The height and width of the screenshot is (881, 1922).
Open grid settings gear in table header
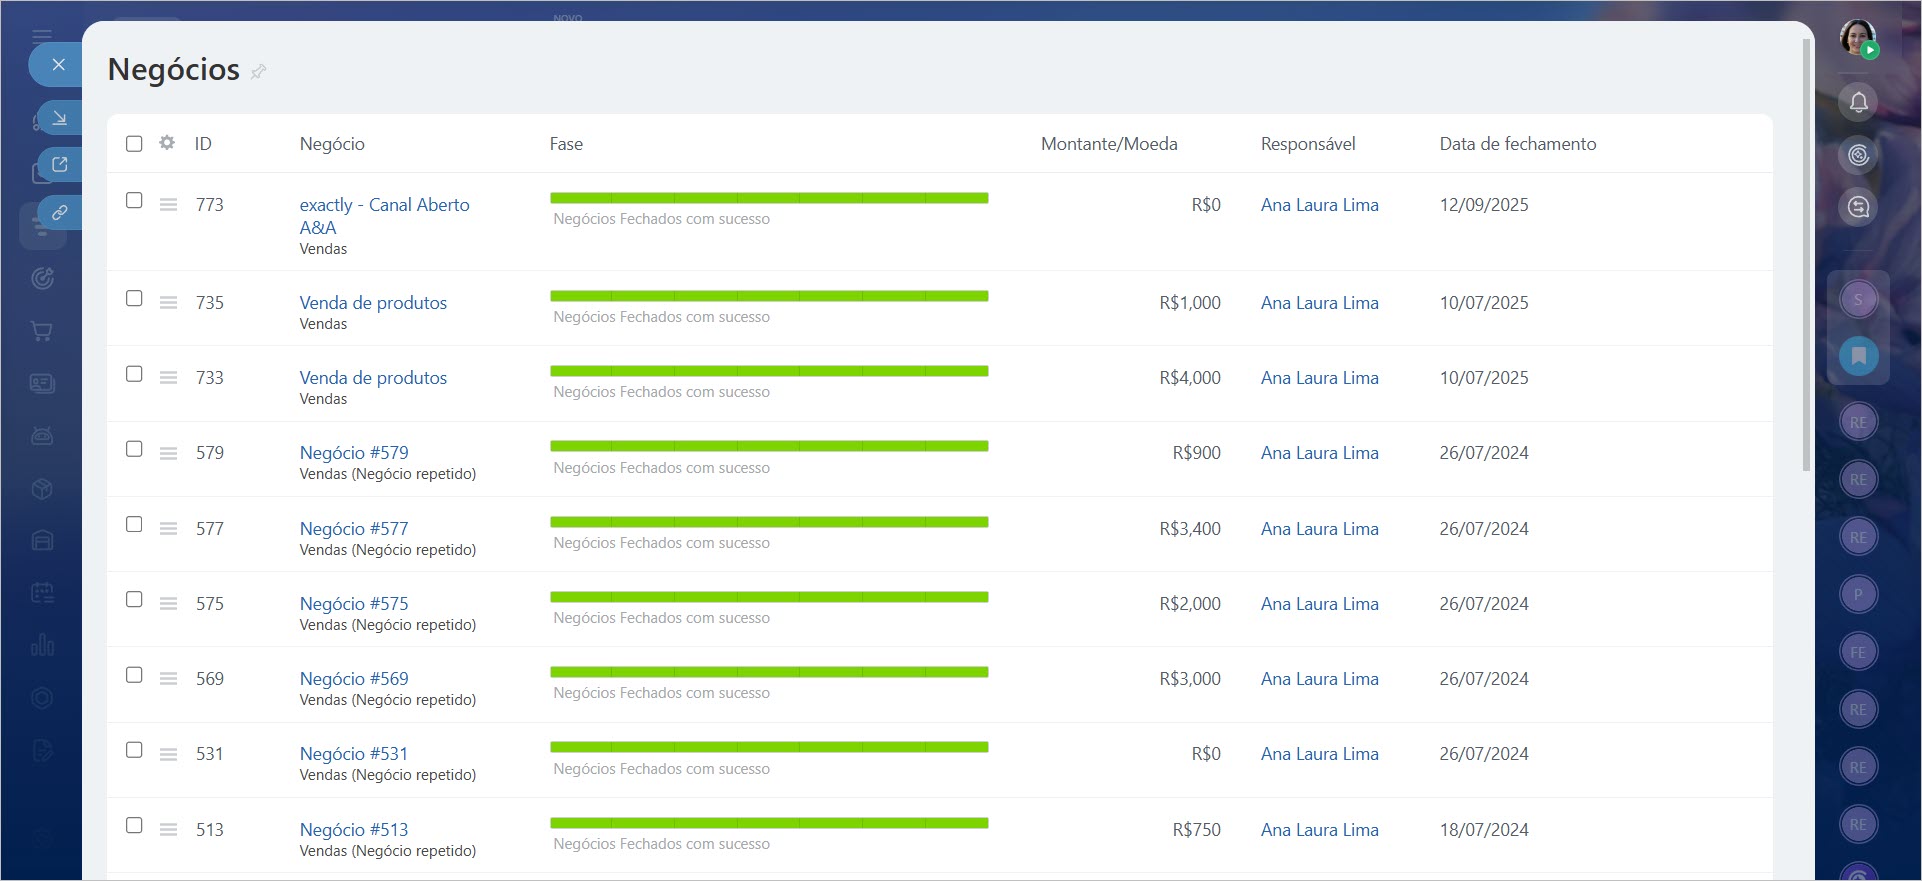point(167,143)
